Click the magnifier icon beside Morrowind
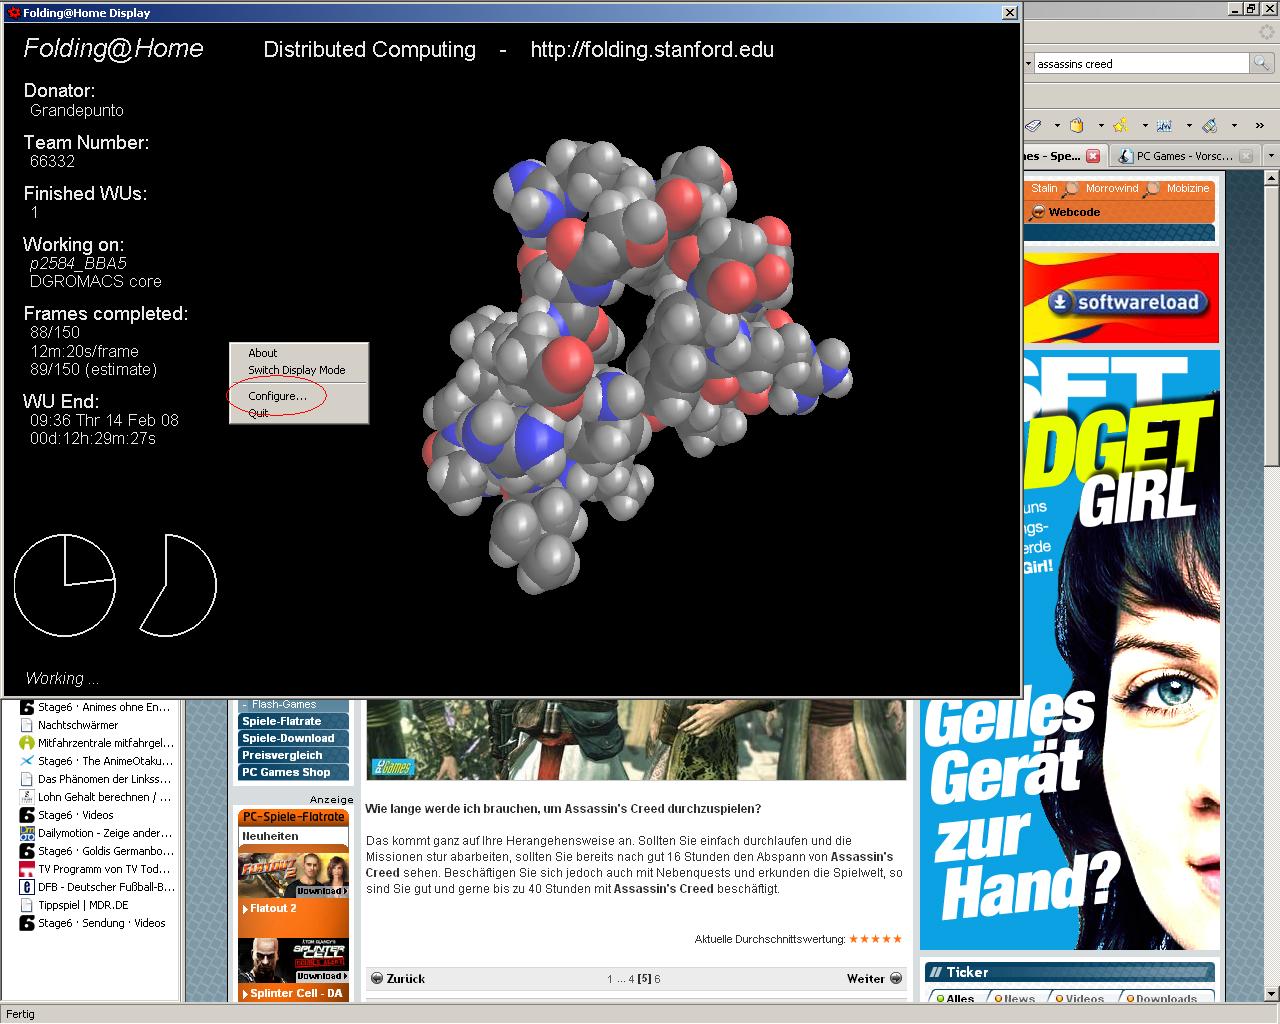Image resolution: width=1280 pixels, height=1024 pixels. [x=1071, y=188]
